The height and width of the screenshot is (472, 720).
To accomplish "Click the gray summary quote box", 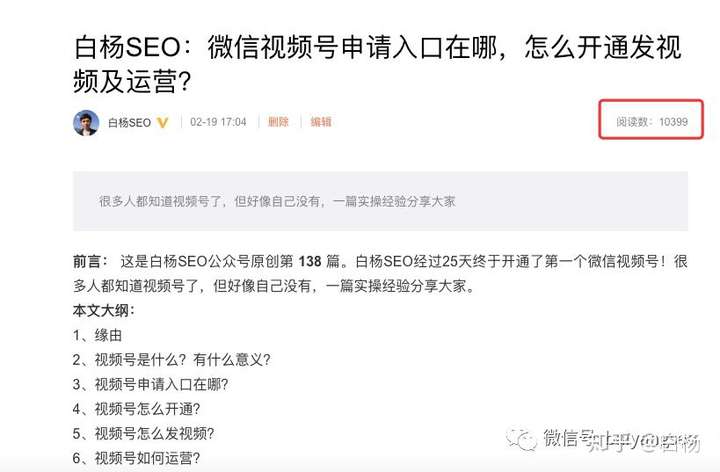I will [380, 201].
